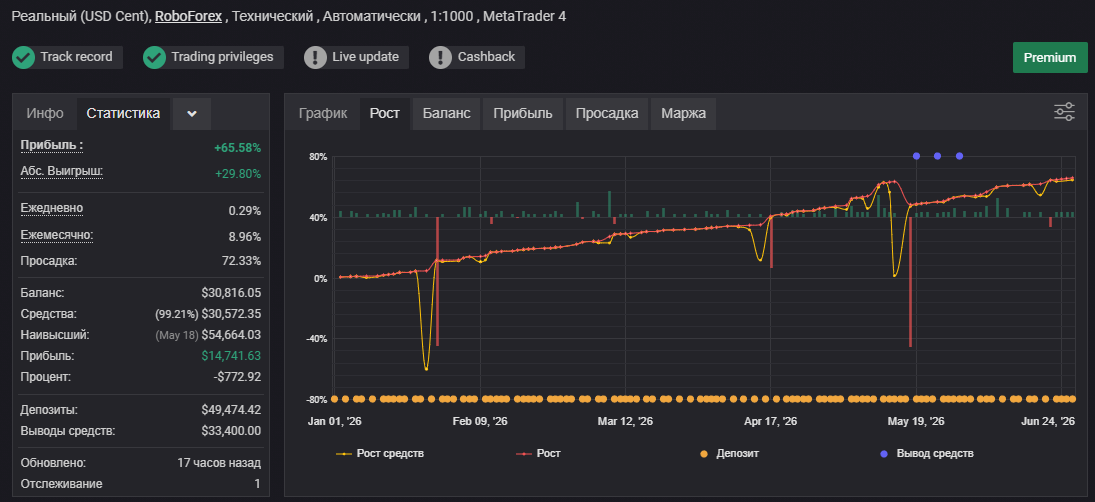Click the Track record green check icon
The height and width of the screenshot is (502, 1095).
coord(23,57)
